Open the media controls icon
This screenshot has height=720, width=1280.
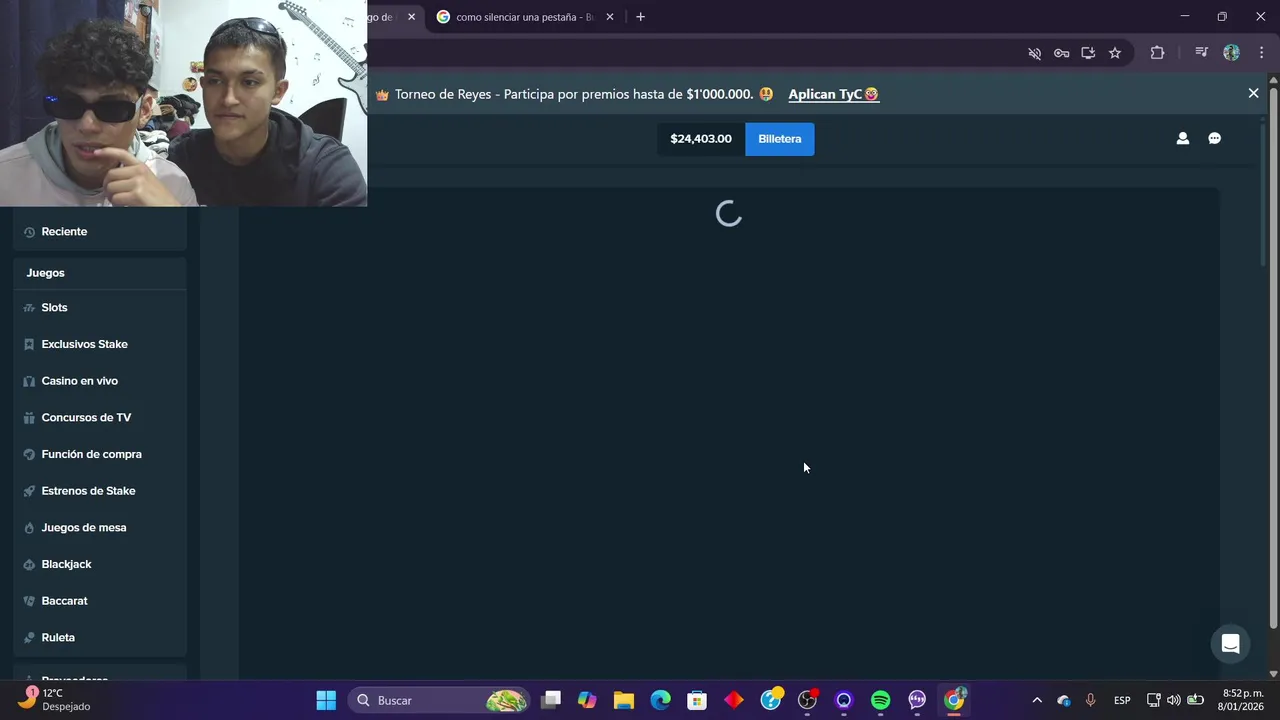(x=1202, y=53)
